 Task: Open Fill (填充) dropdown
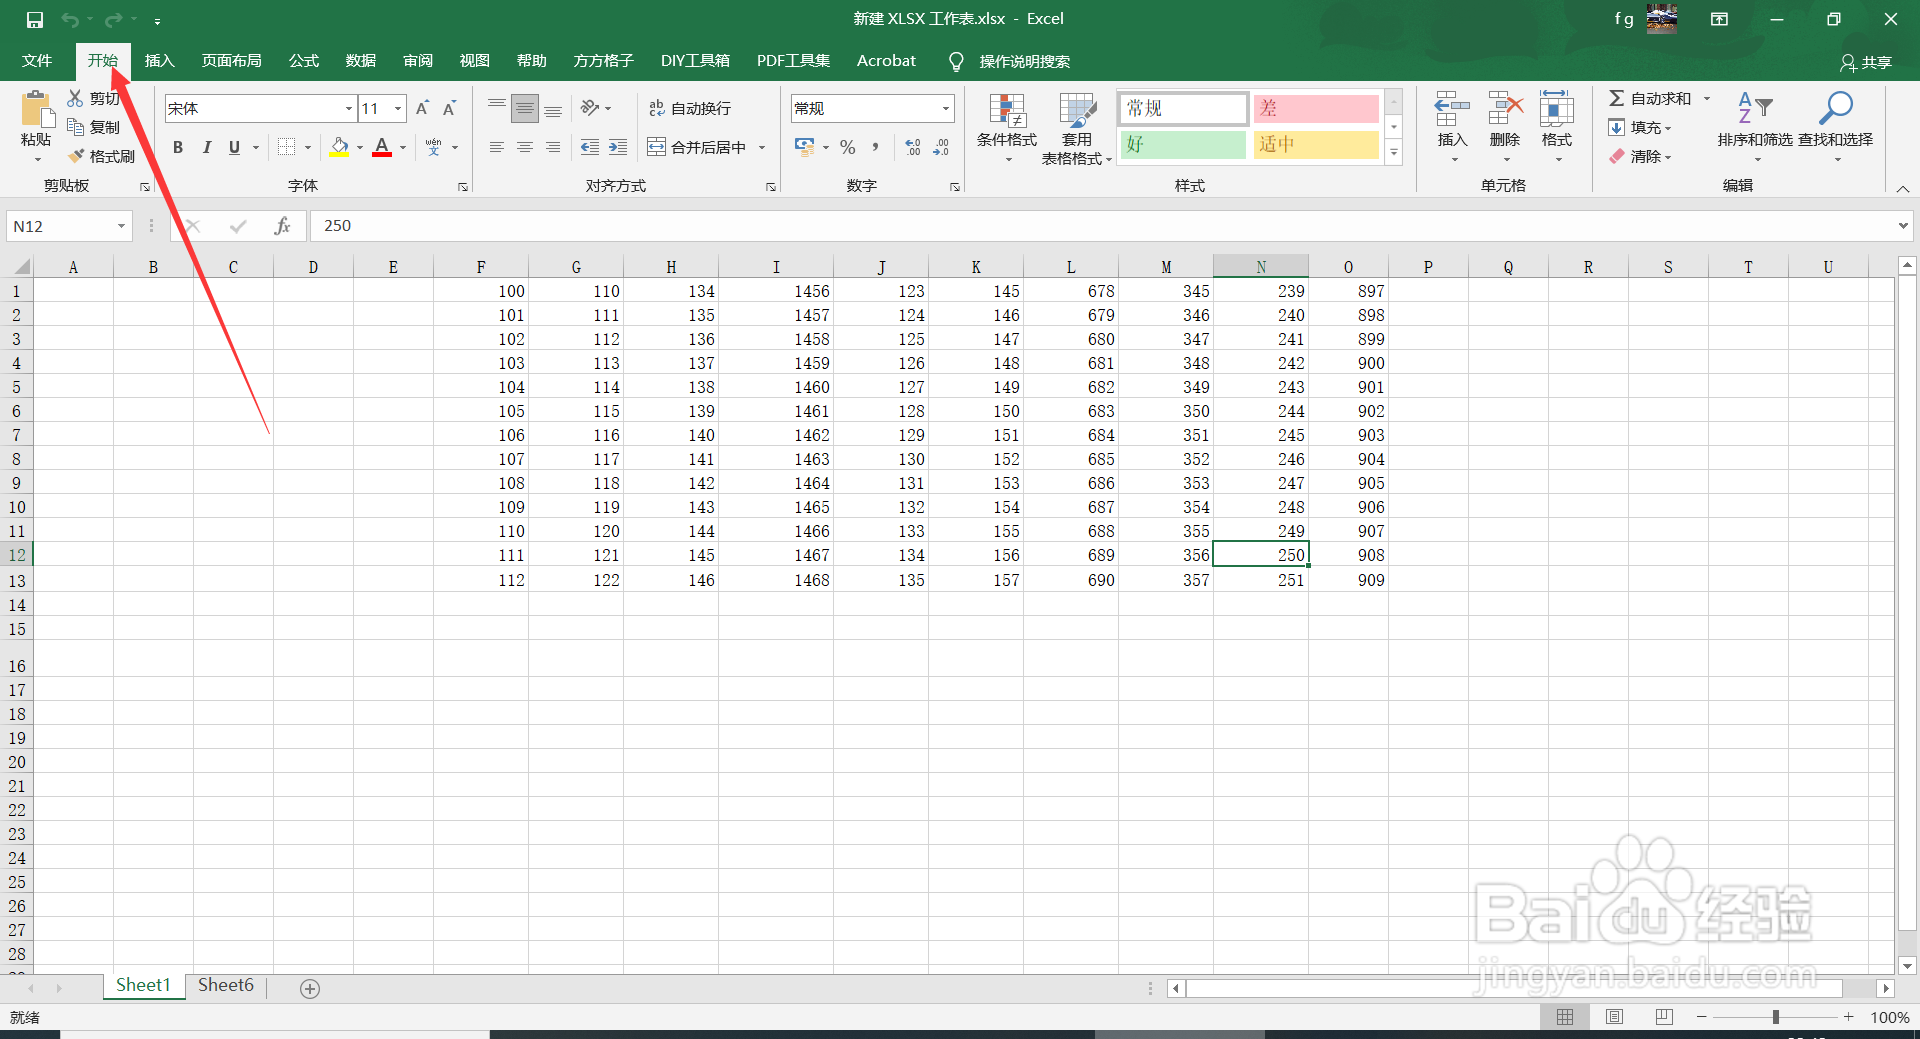pos(1640,127)
